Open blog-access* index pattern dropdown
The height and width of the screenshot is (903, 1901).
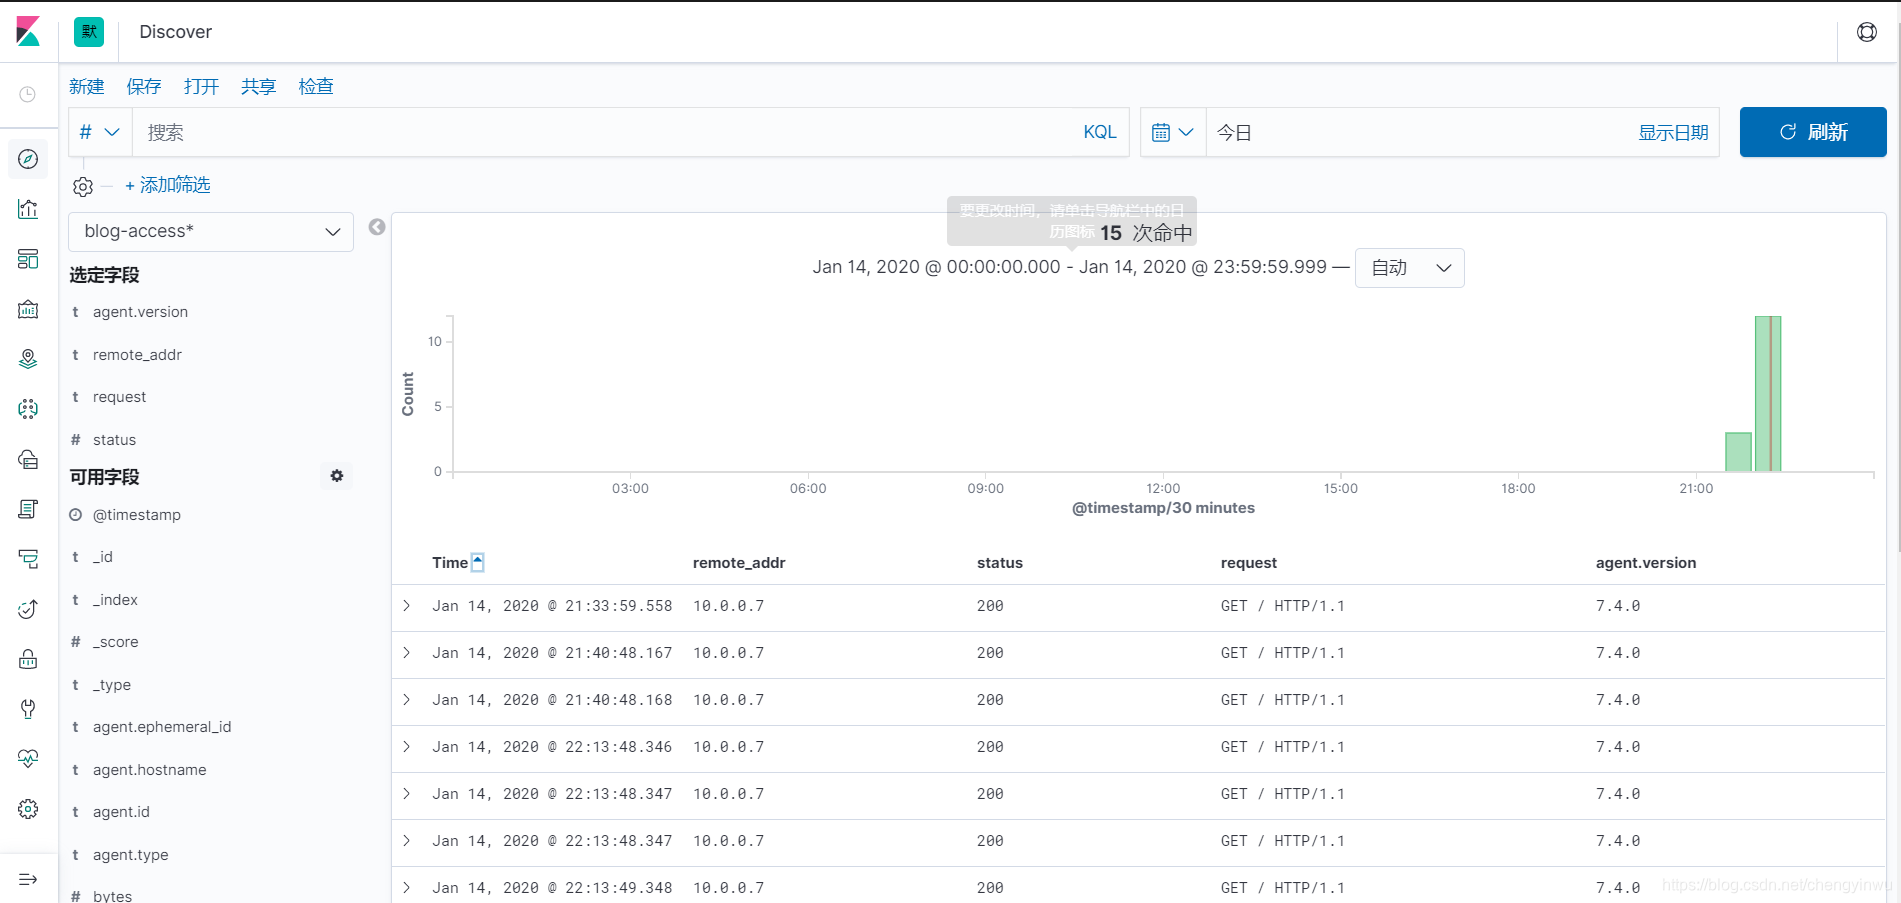(211, 231)
